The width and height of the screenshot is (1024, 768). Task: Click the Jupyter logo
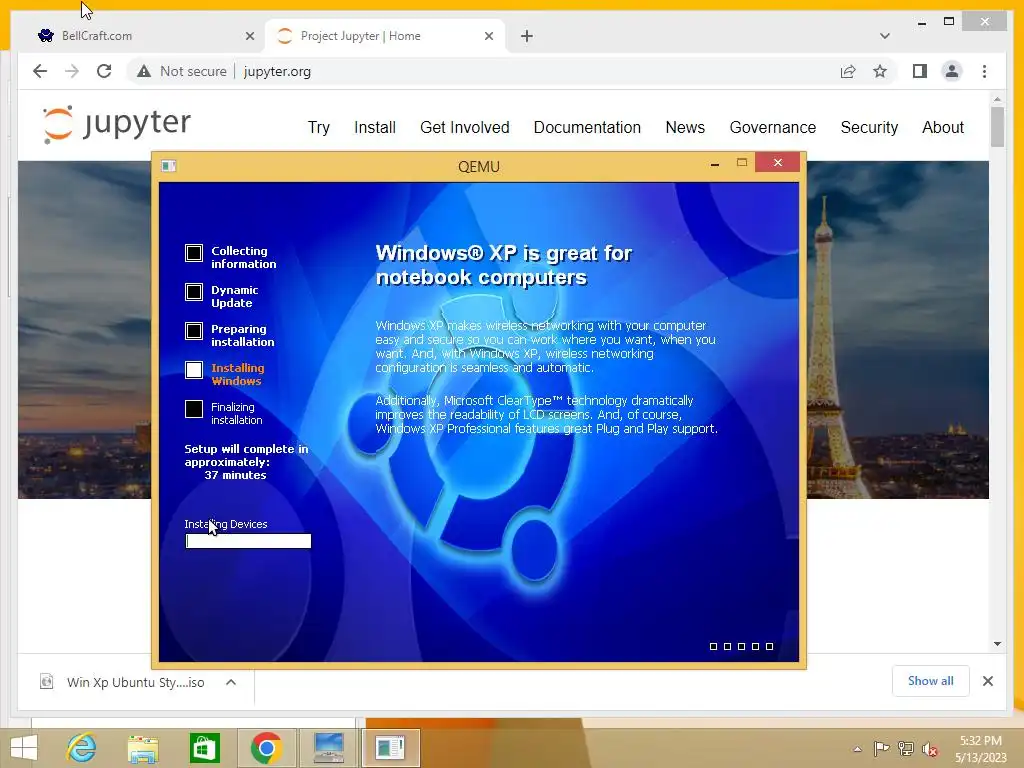pos(116,123)
